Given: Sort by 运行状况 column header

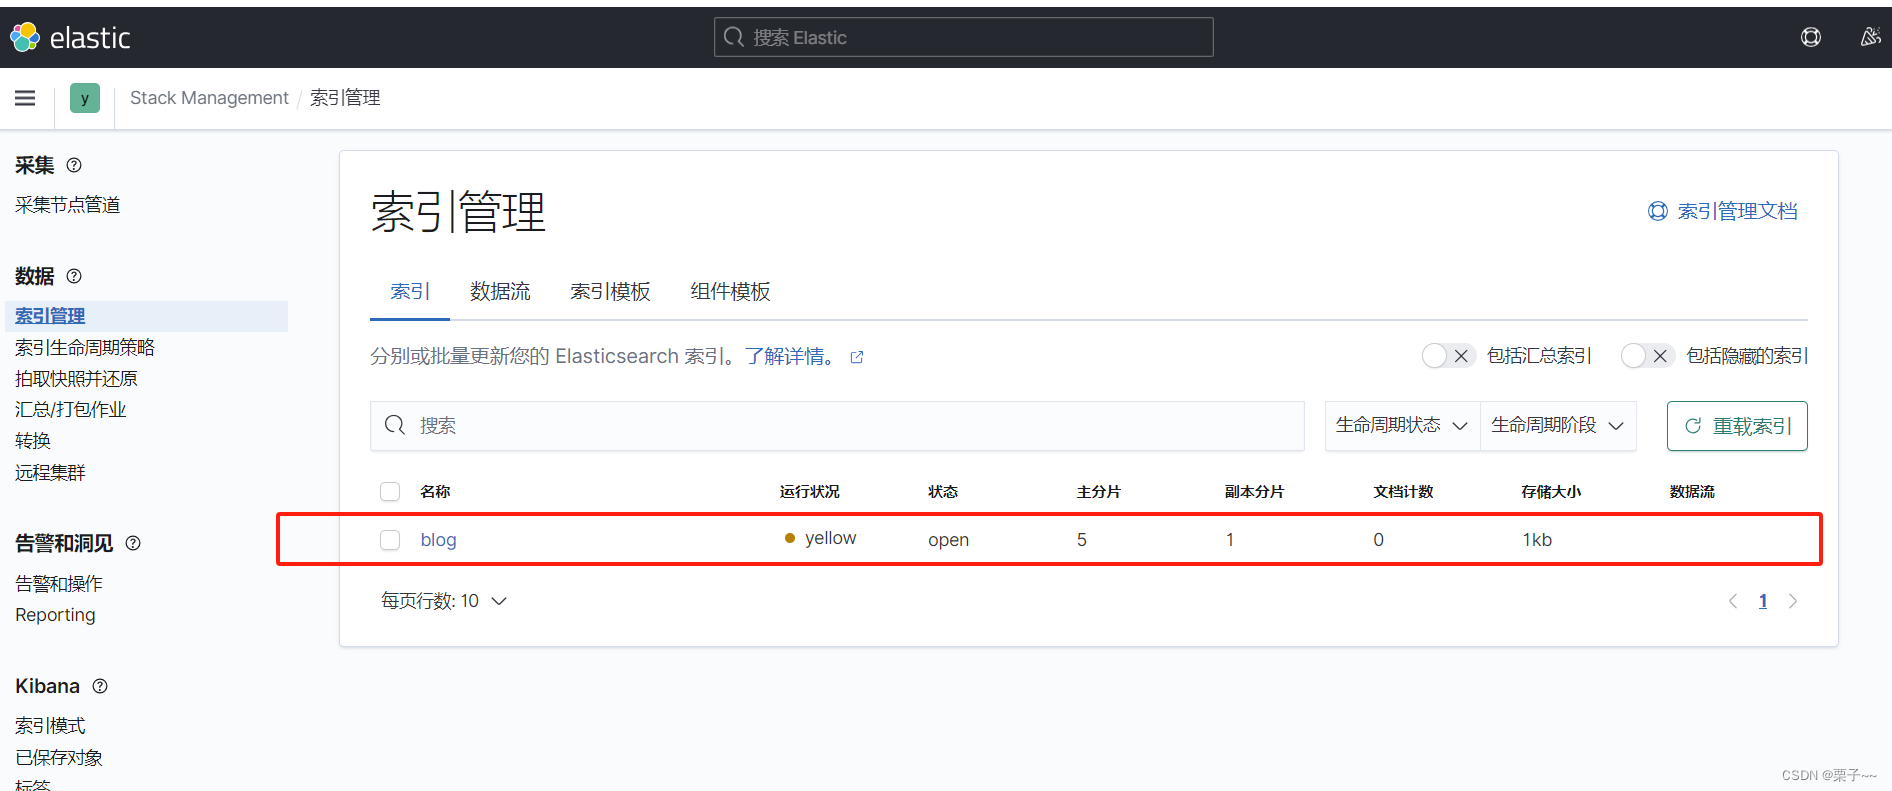Looking at the screenshot, I should click(810, 492).
